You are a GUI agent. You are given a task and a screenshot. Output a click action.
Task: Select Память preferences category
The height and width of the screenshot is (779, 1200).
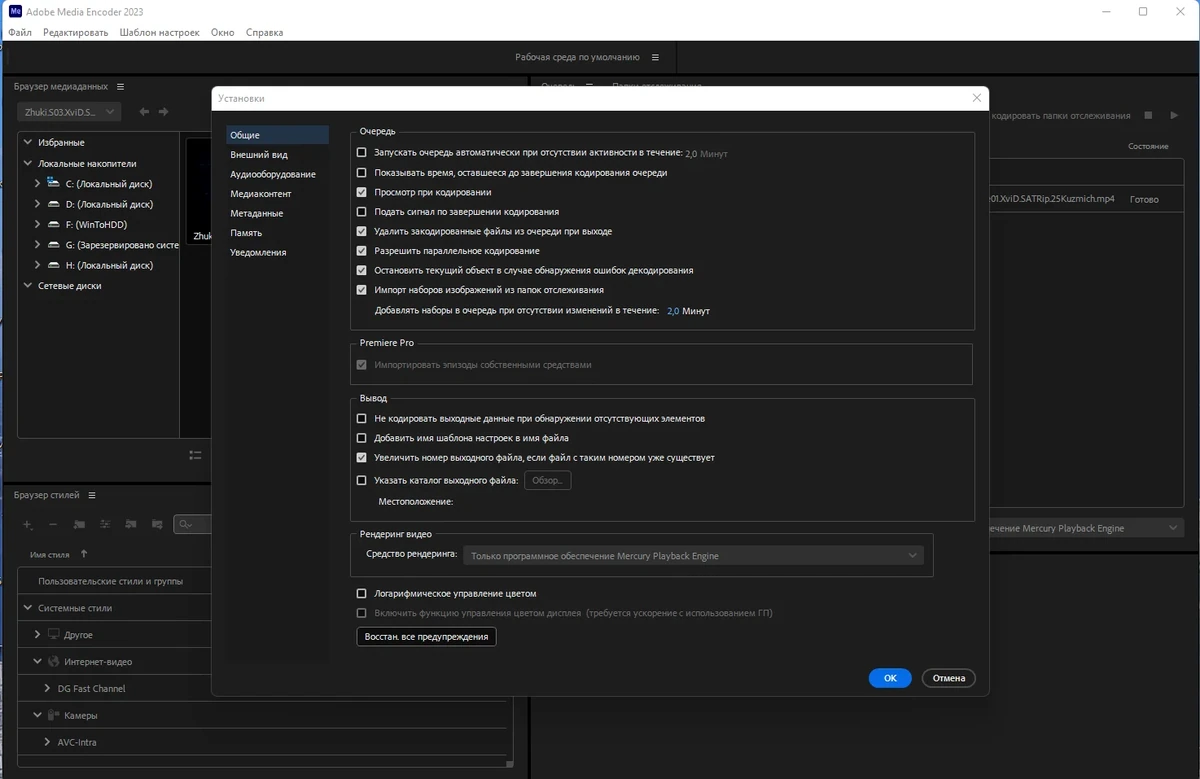(277, 233)
